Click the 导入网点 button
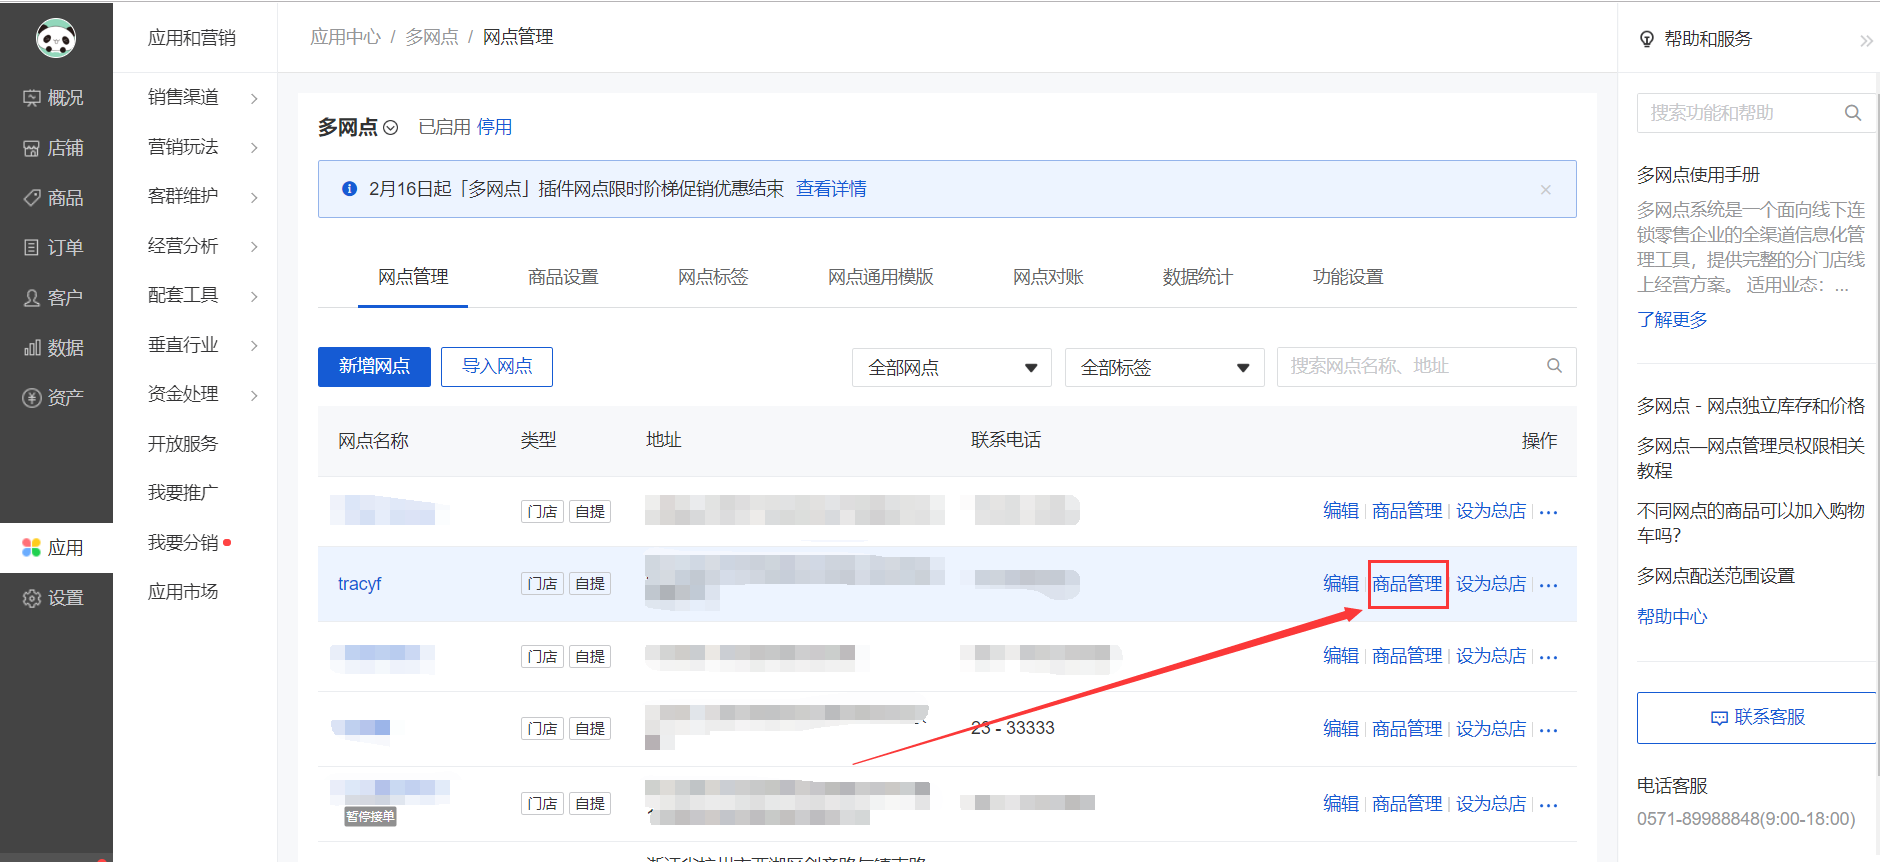 pyautogui.click(x=497, y=366)
